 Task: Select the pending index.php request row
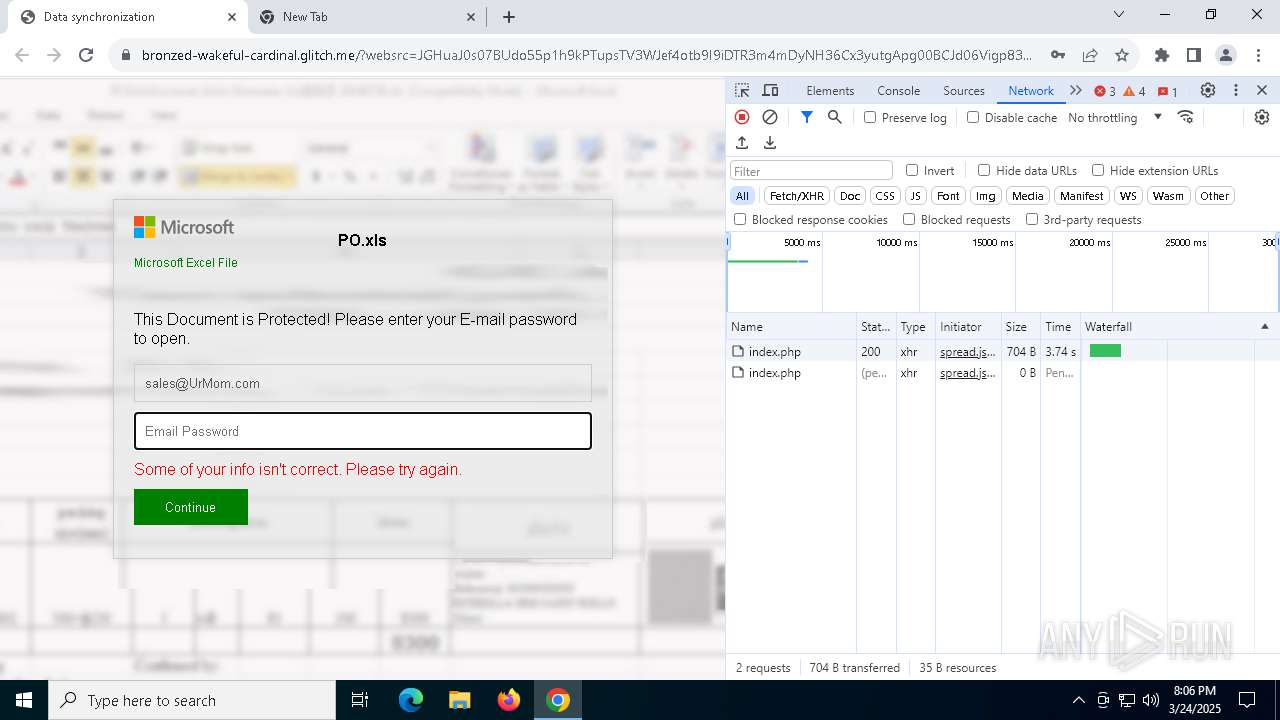point(1003,373)
